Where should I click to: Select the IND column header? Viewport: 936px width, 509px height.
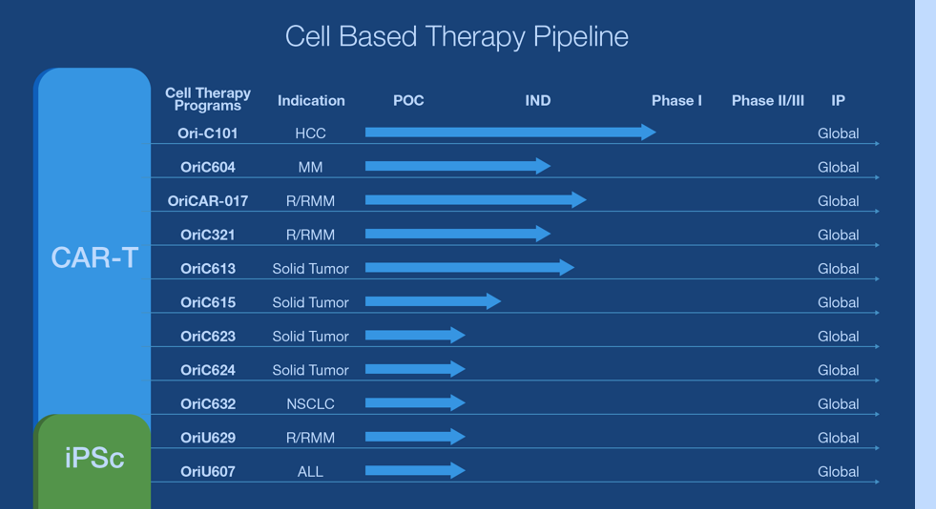point(538,100)
